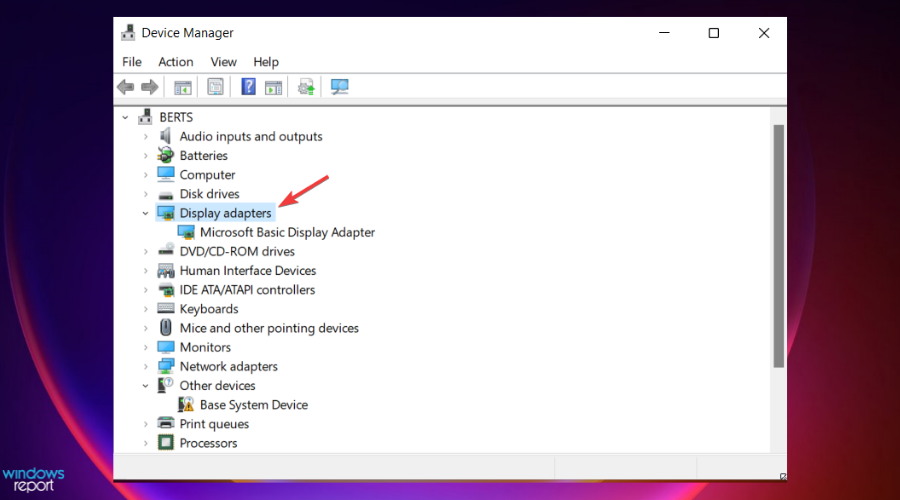Expand the Network adapters category
The width and height of the screenshot is (900, 500).
pos(146,366)
